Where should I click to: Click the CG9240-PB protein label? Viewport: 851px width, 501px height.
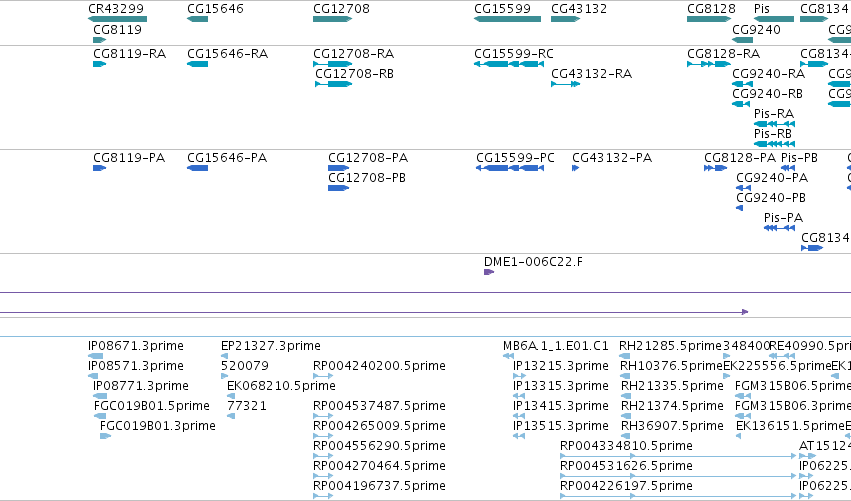[771, 198]
